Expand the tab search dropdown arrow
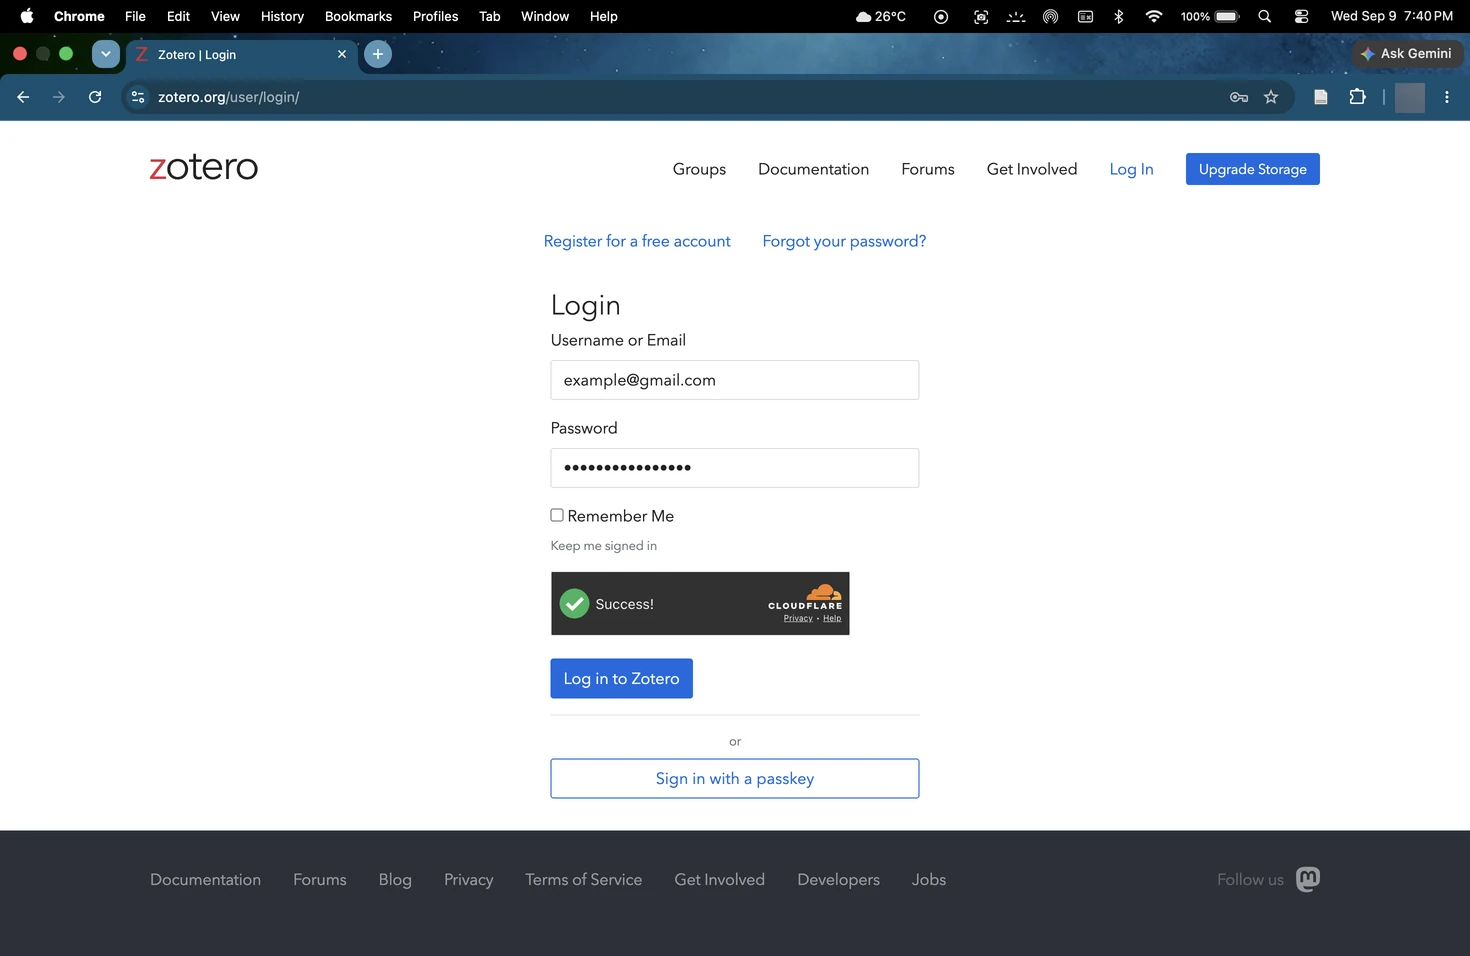 106,54
